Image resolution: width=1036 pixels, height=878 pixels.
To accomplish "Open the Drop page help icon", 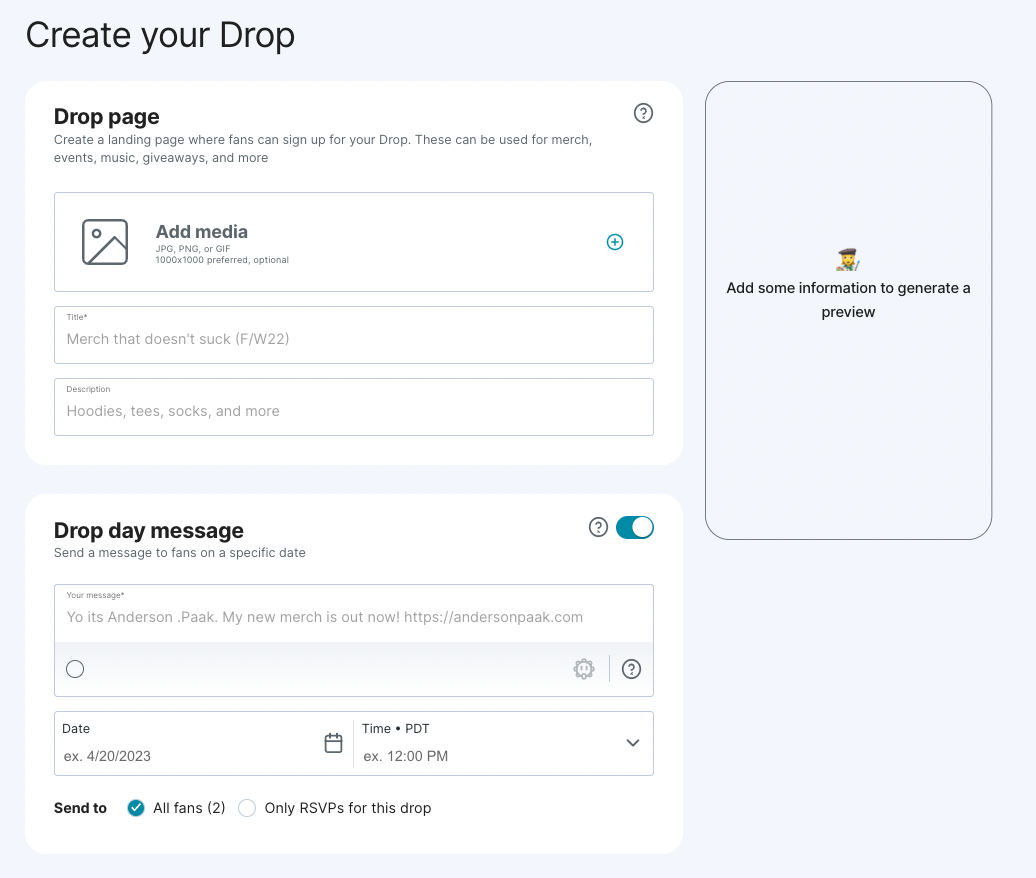I will click(x=643, y=114).
